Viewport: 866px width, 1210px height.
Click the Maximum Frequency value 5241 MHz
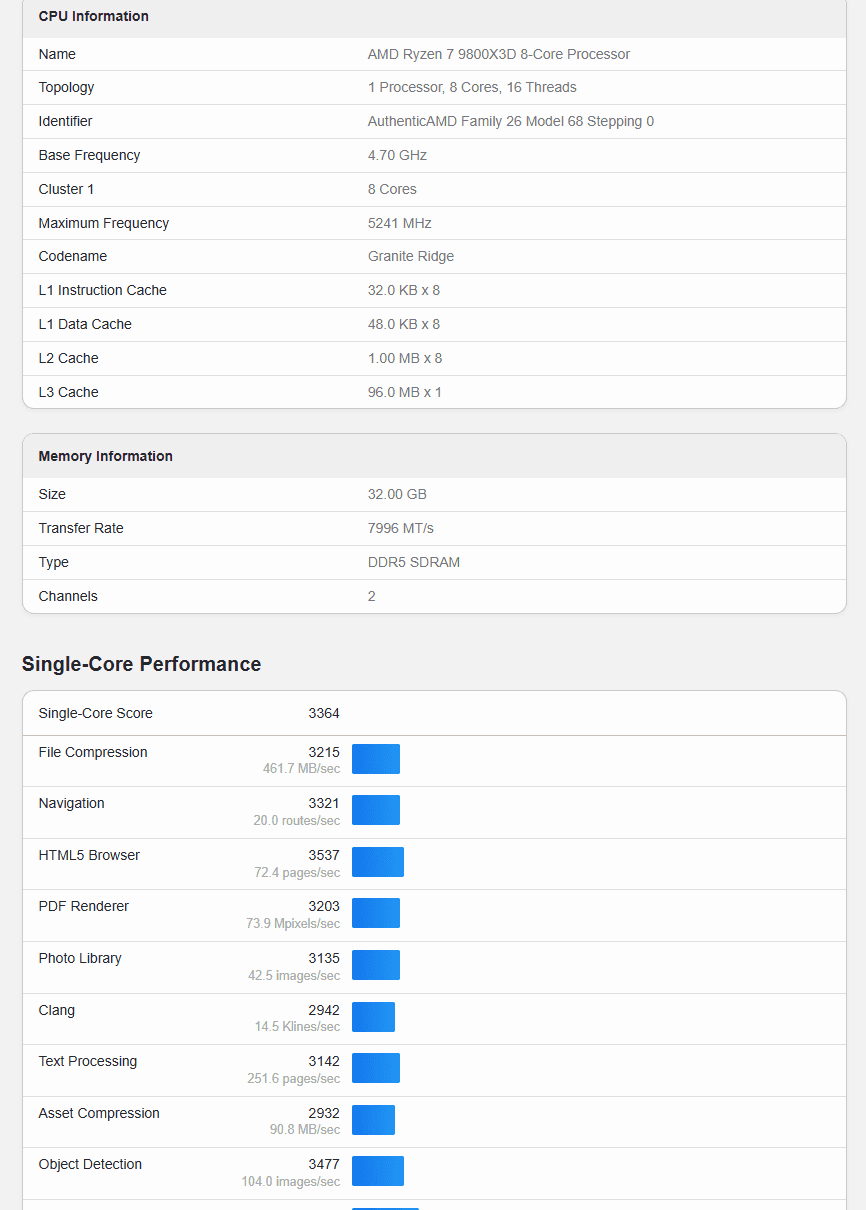(400, 223)
